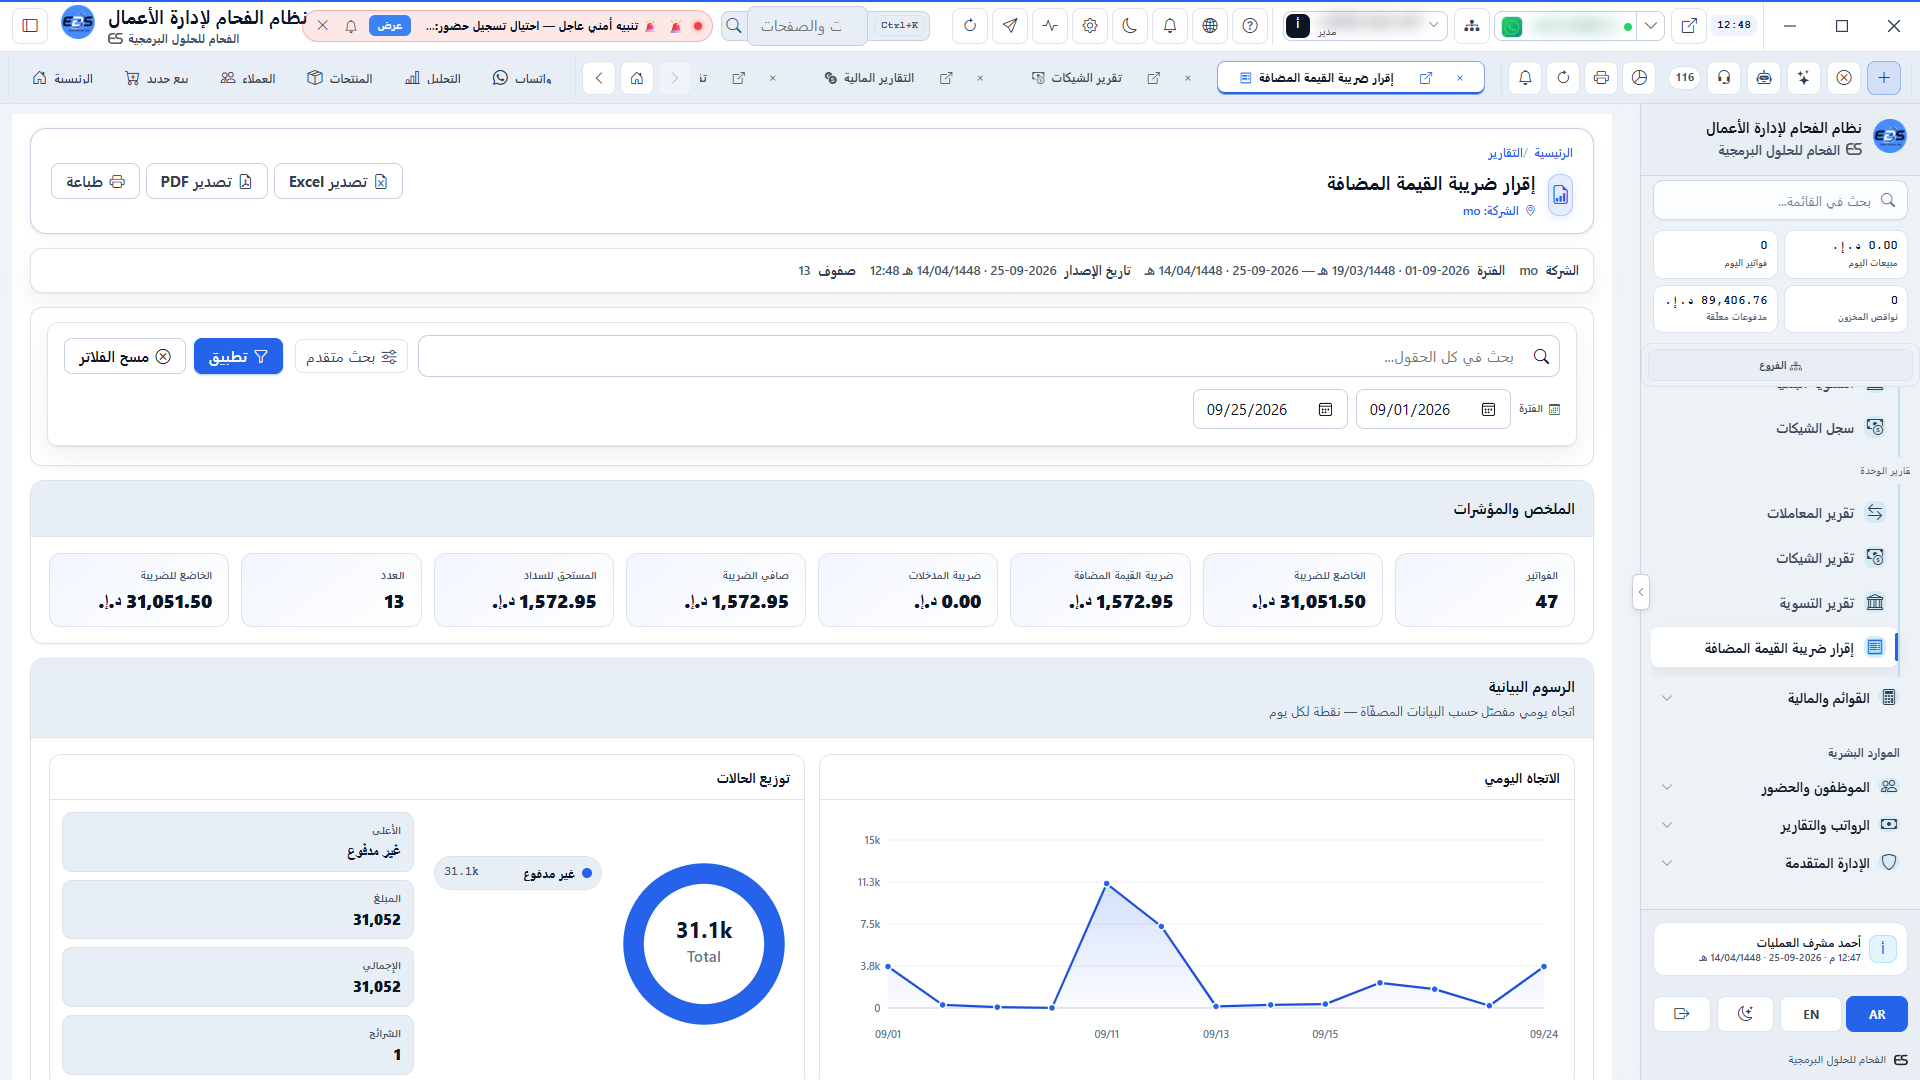1920x1080 pixels.
Task: Open the settings gear icon
Action: pyautogui.click(x=1090, y=26)
